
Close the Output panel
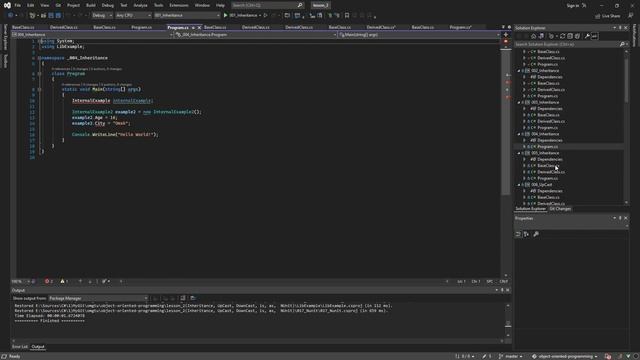(x=508, y=290)
